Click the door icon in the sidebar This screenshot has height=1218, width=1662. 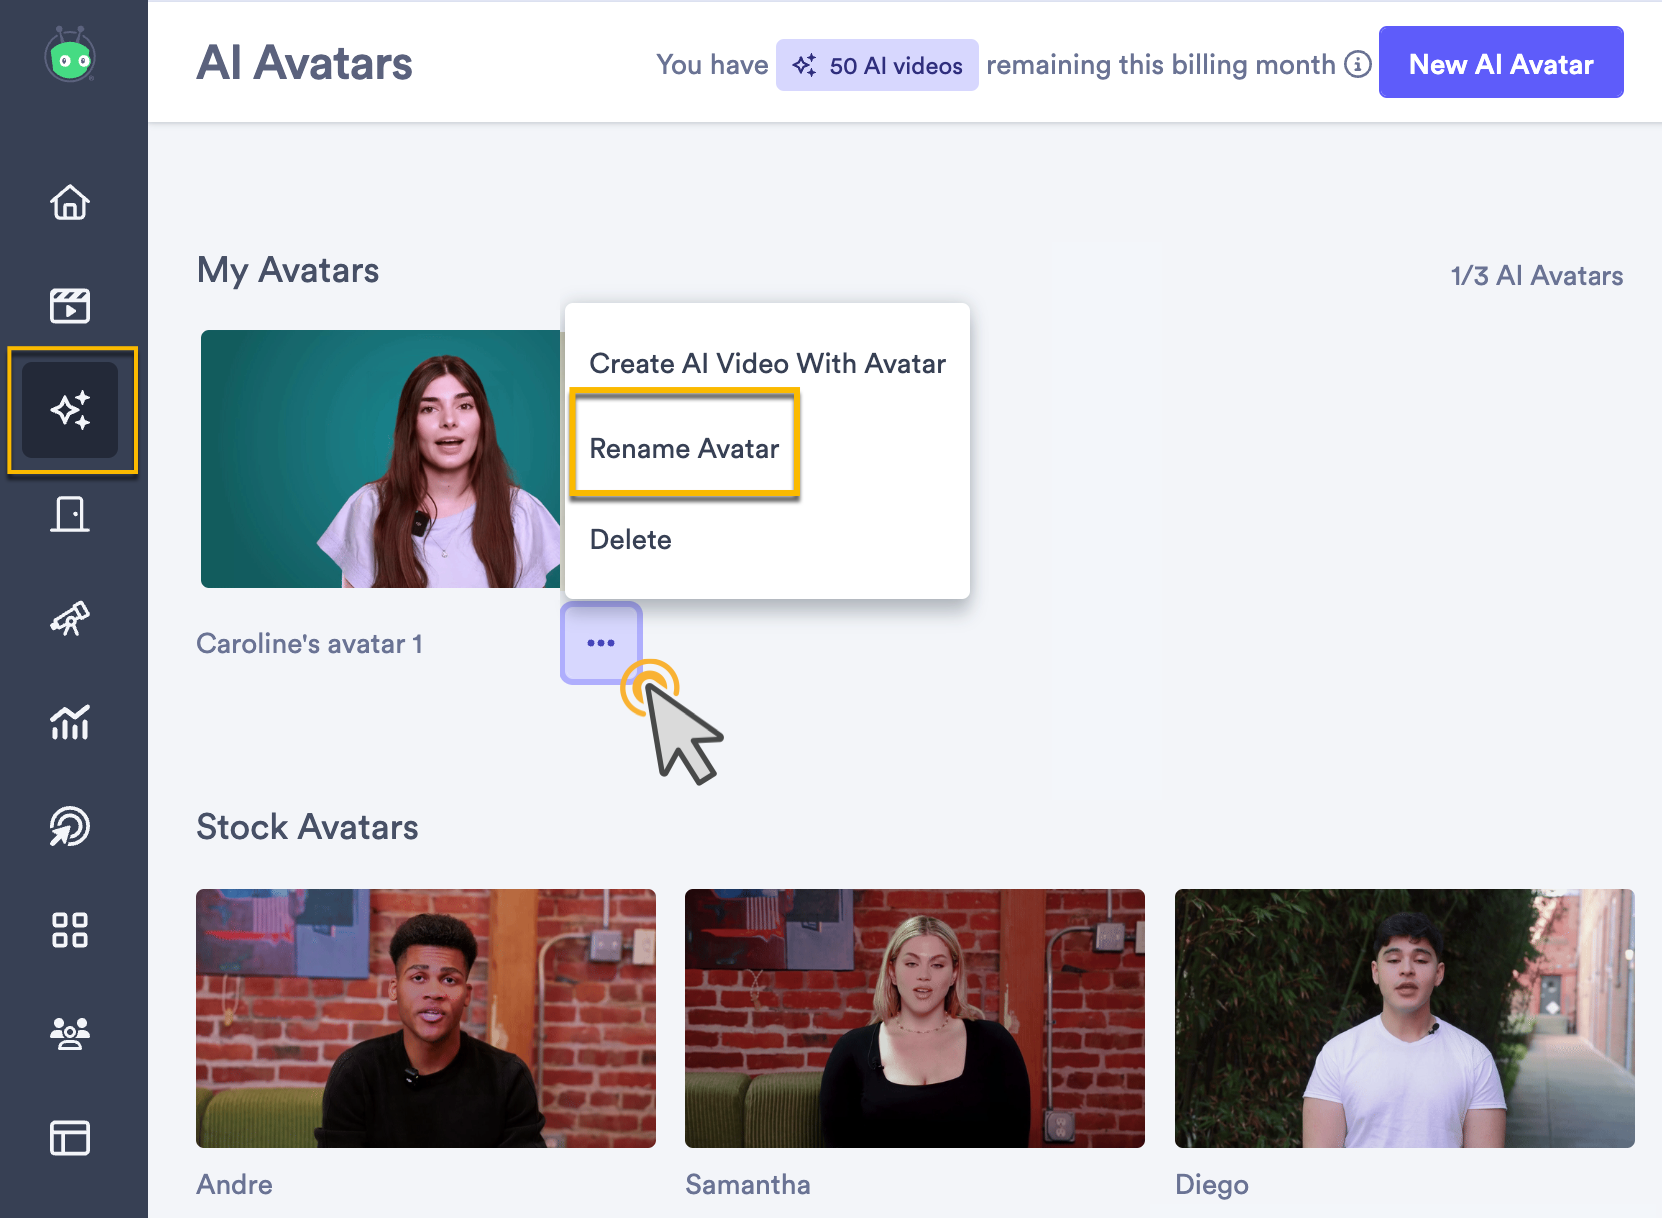point(69,515)
